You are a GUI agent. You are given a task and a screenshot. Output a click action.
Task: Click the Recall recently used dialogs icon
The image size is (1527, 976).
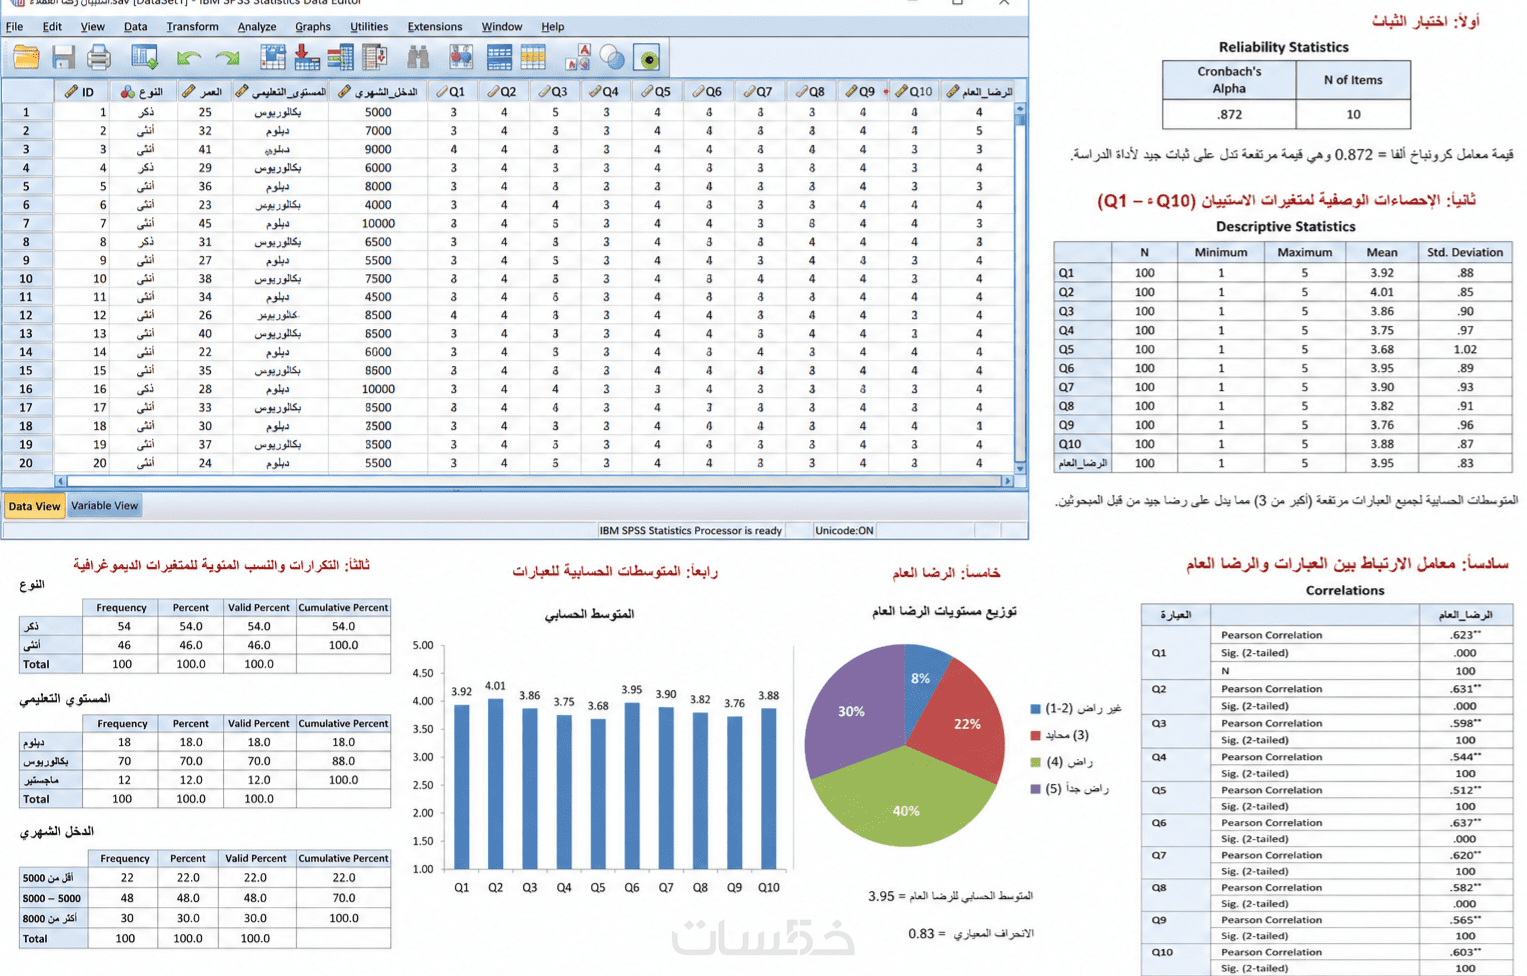145,58
